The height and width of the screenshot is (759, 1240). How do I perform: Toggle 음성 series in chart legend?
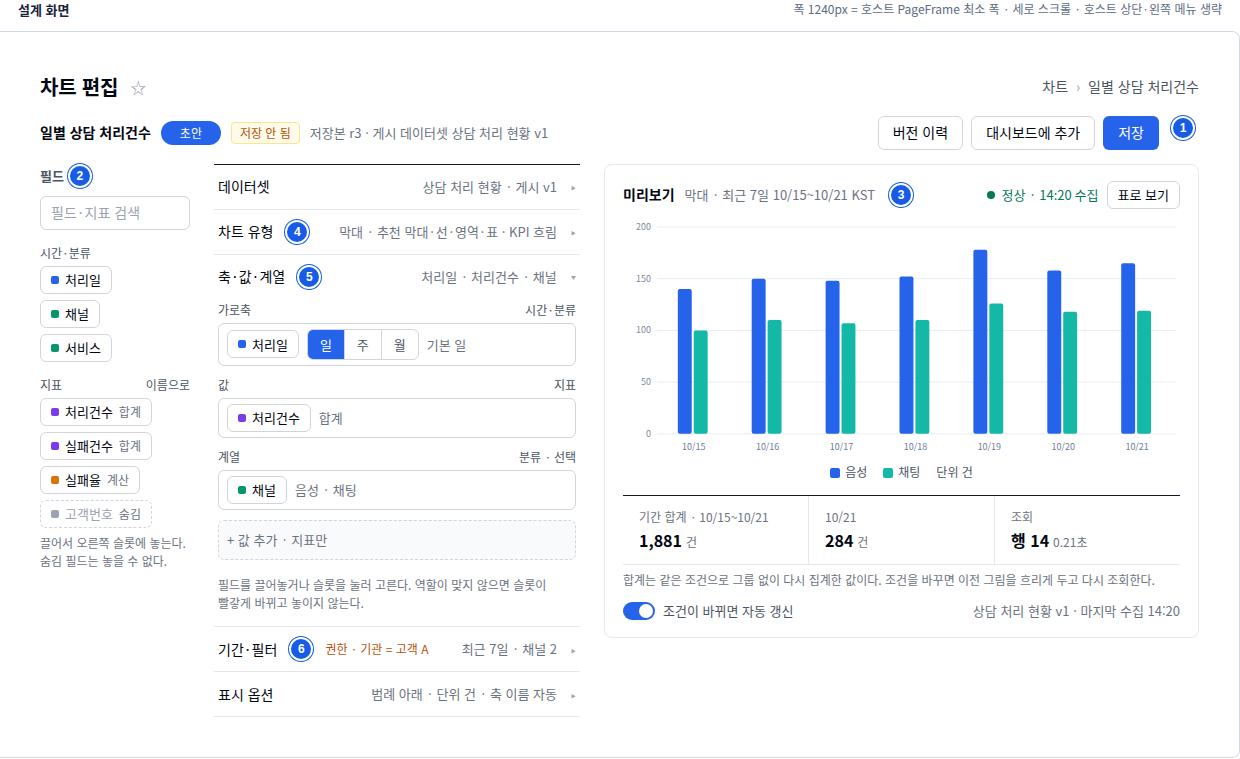tap(848, 472)
